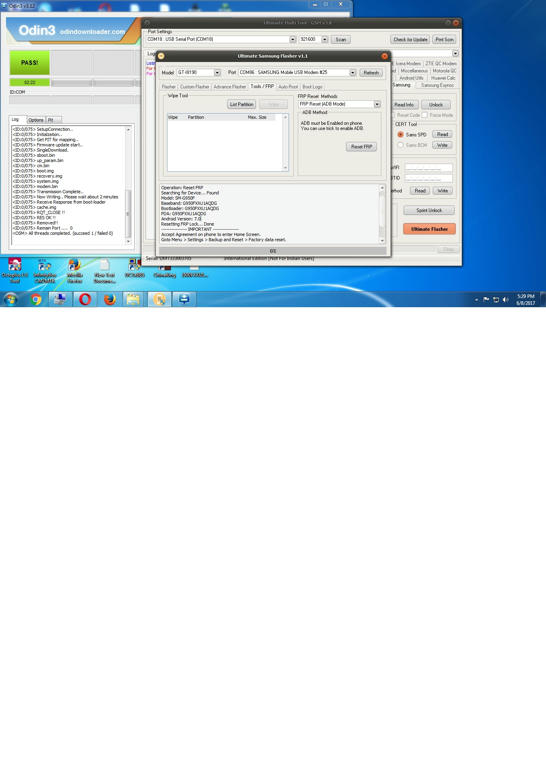The width and height of the screenshot is (546, 768).
Task: Open the Auto Root tab
Action: click(288, 87)
